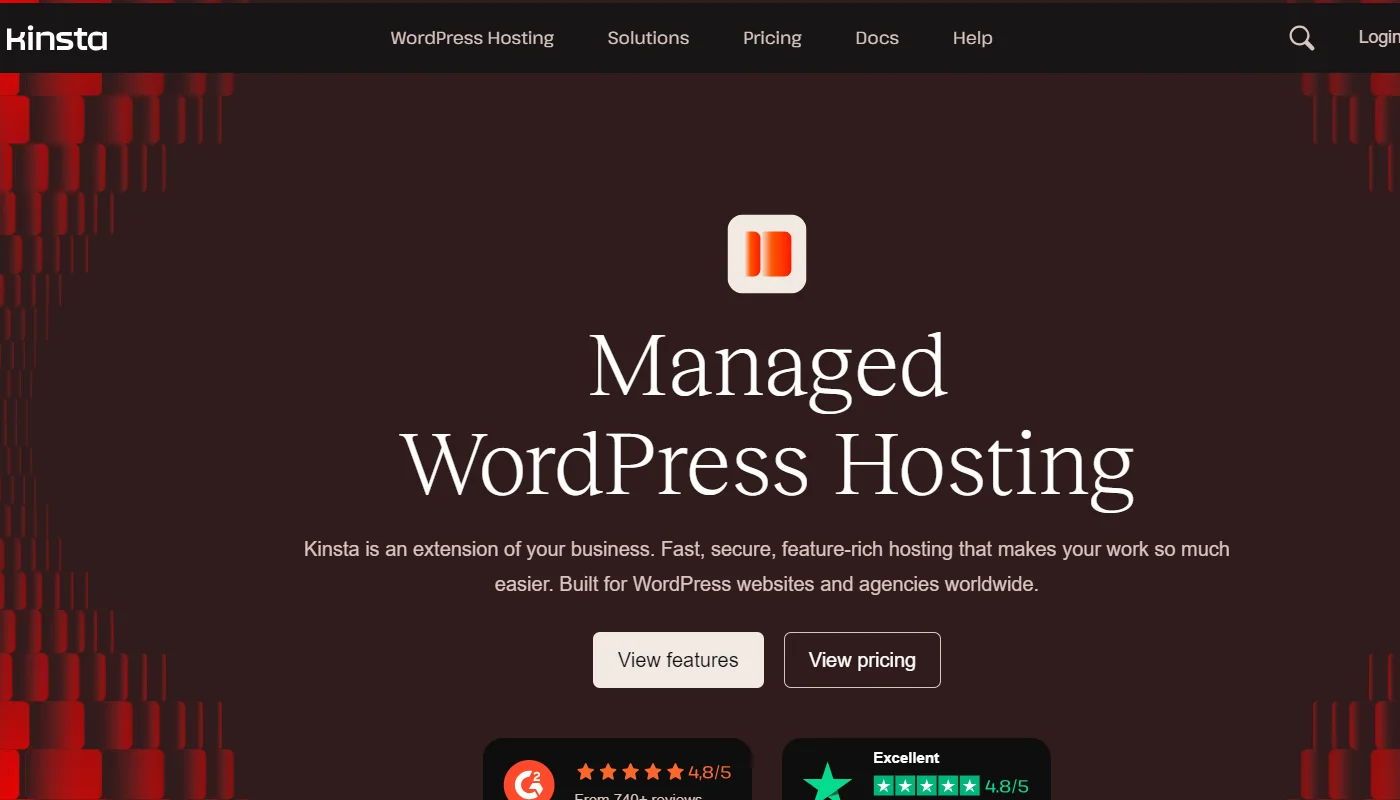The width and height of the screenshot is (1400, 800).
Task: Click the "Kinsta is an extension of your business" paragraph
Action: click(x=767, y=566)
